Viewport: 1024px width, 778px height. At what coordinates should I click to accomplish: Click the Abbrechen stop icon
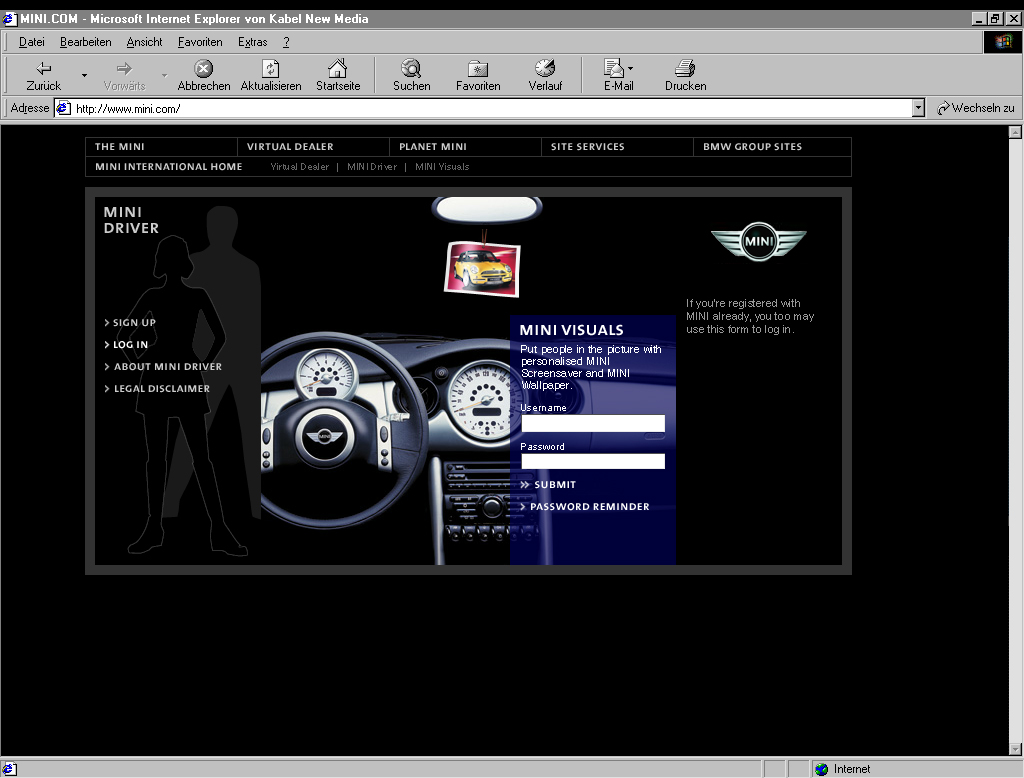(203, 69)
